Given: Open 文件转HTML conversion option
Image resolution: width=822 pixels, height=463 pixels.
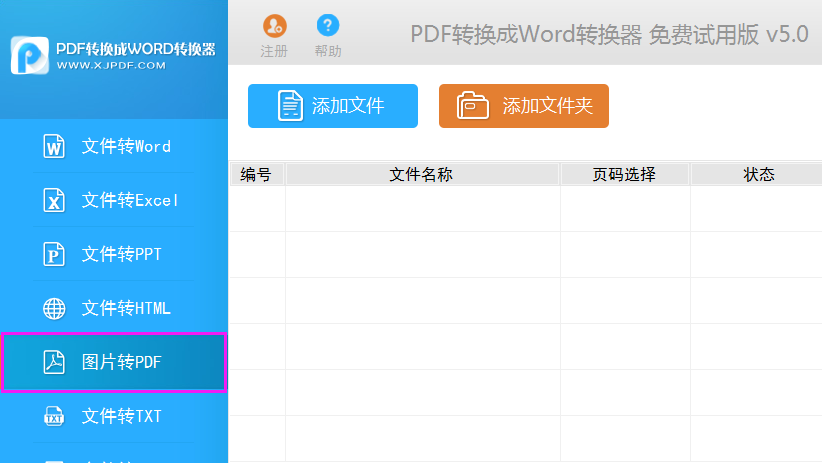Looking at the screenshot, I should (x=114, y=308).
